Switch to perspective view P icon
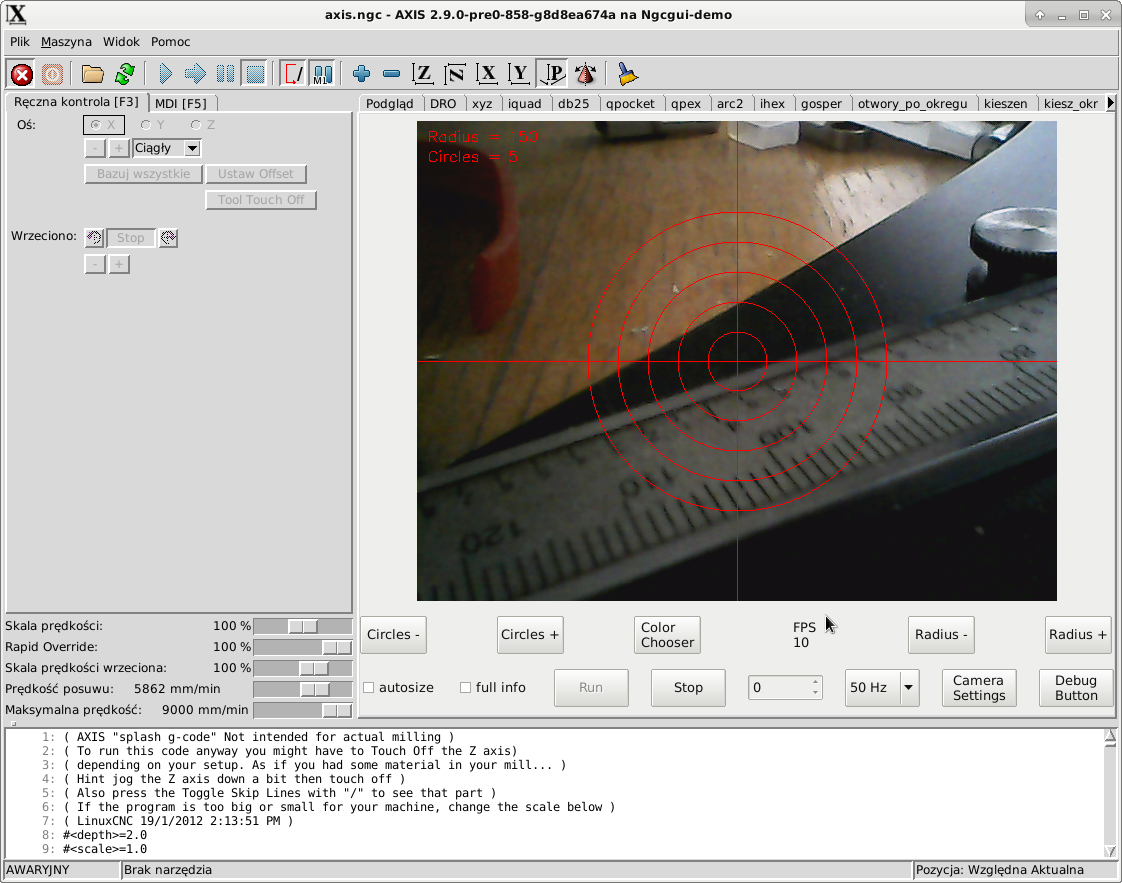 pyautogui.click(x=552, y=74)
